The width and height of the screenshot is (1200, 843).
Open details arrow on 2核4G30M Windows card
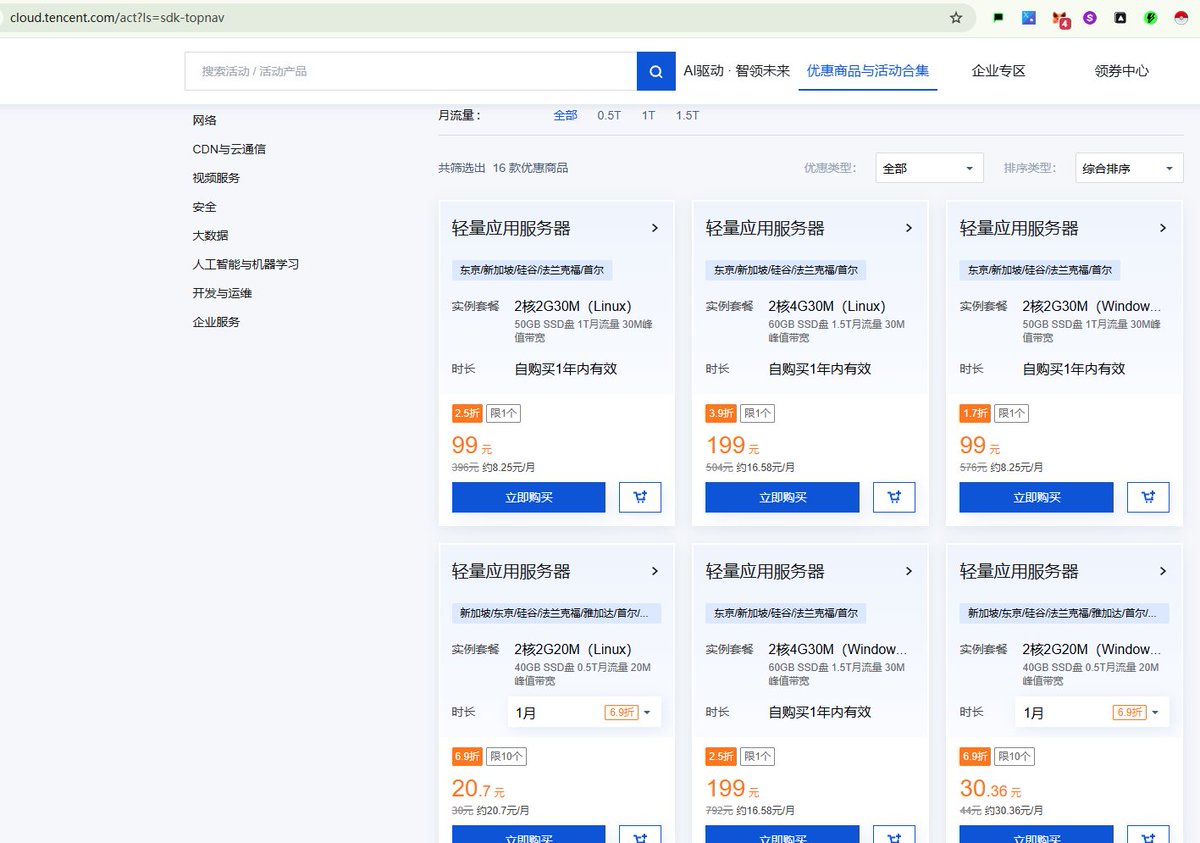coord(909,571)
